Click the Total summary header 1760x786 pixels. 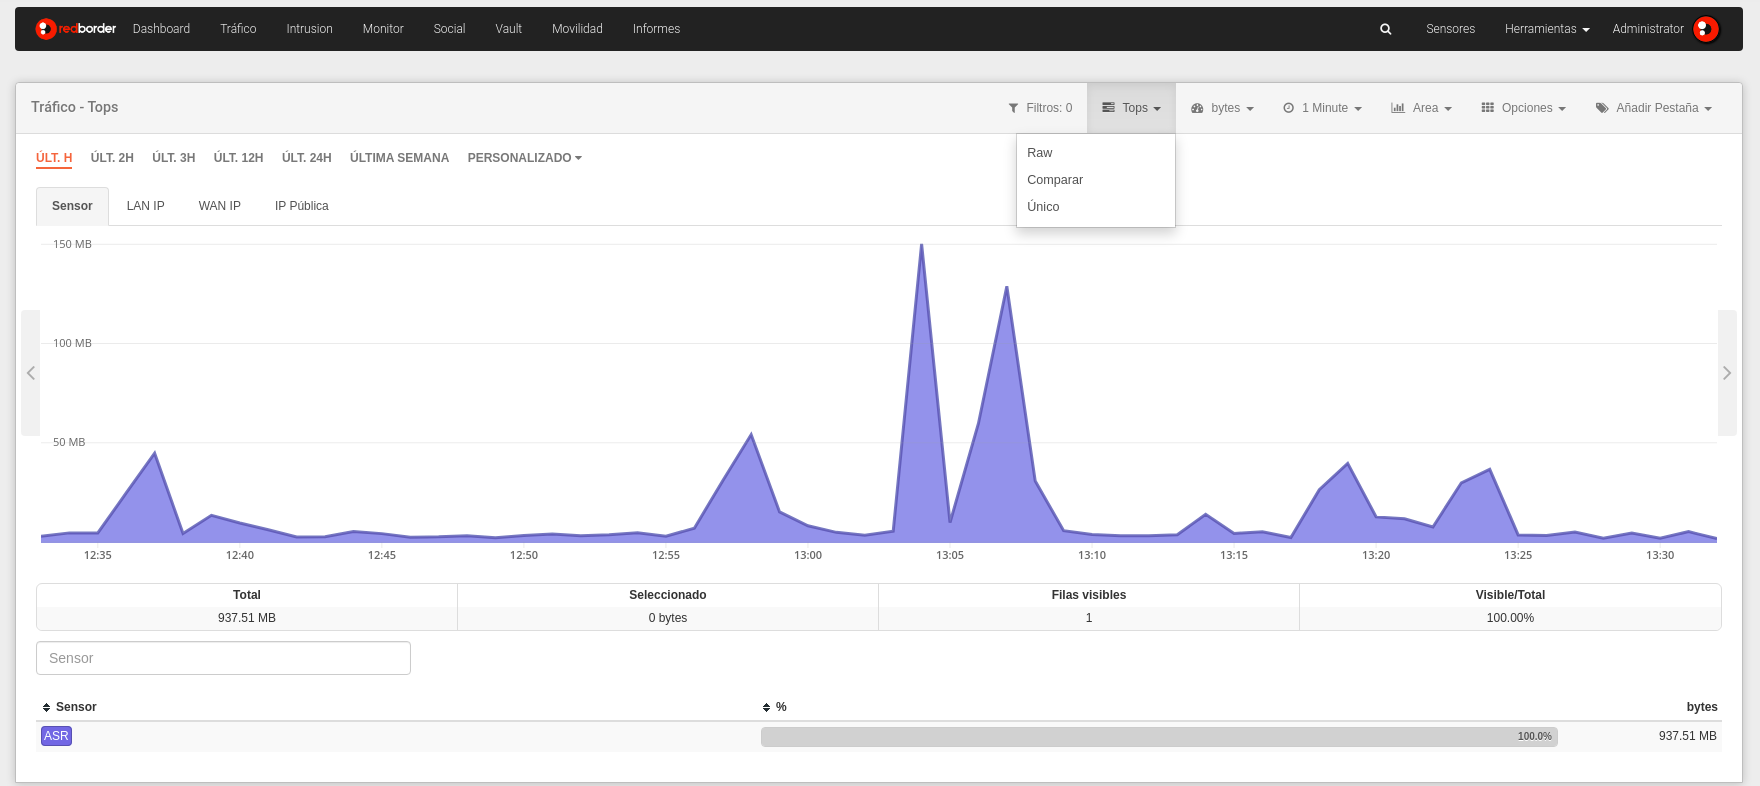click(x=247, y=595)
